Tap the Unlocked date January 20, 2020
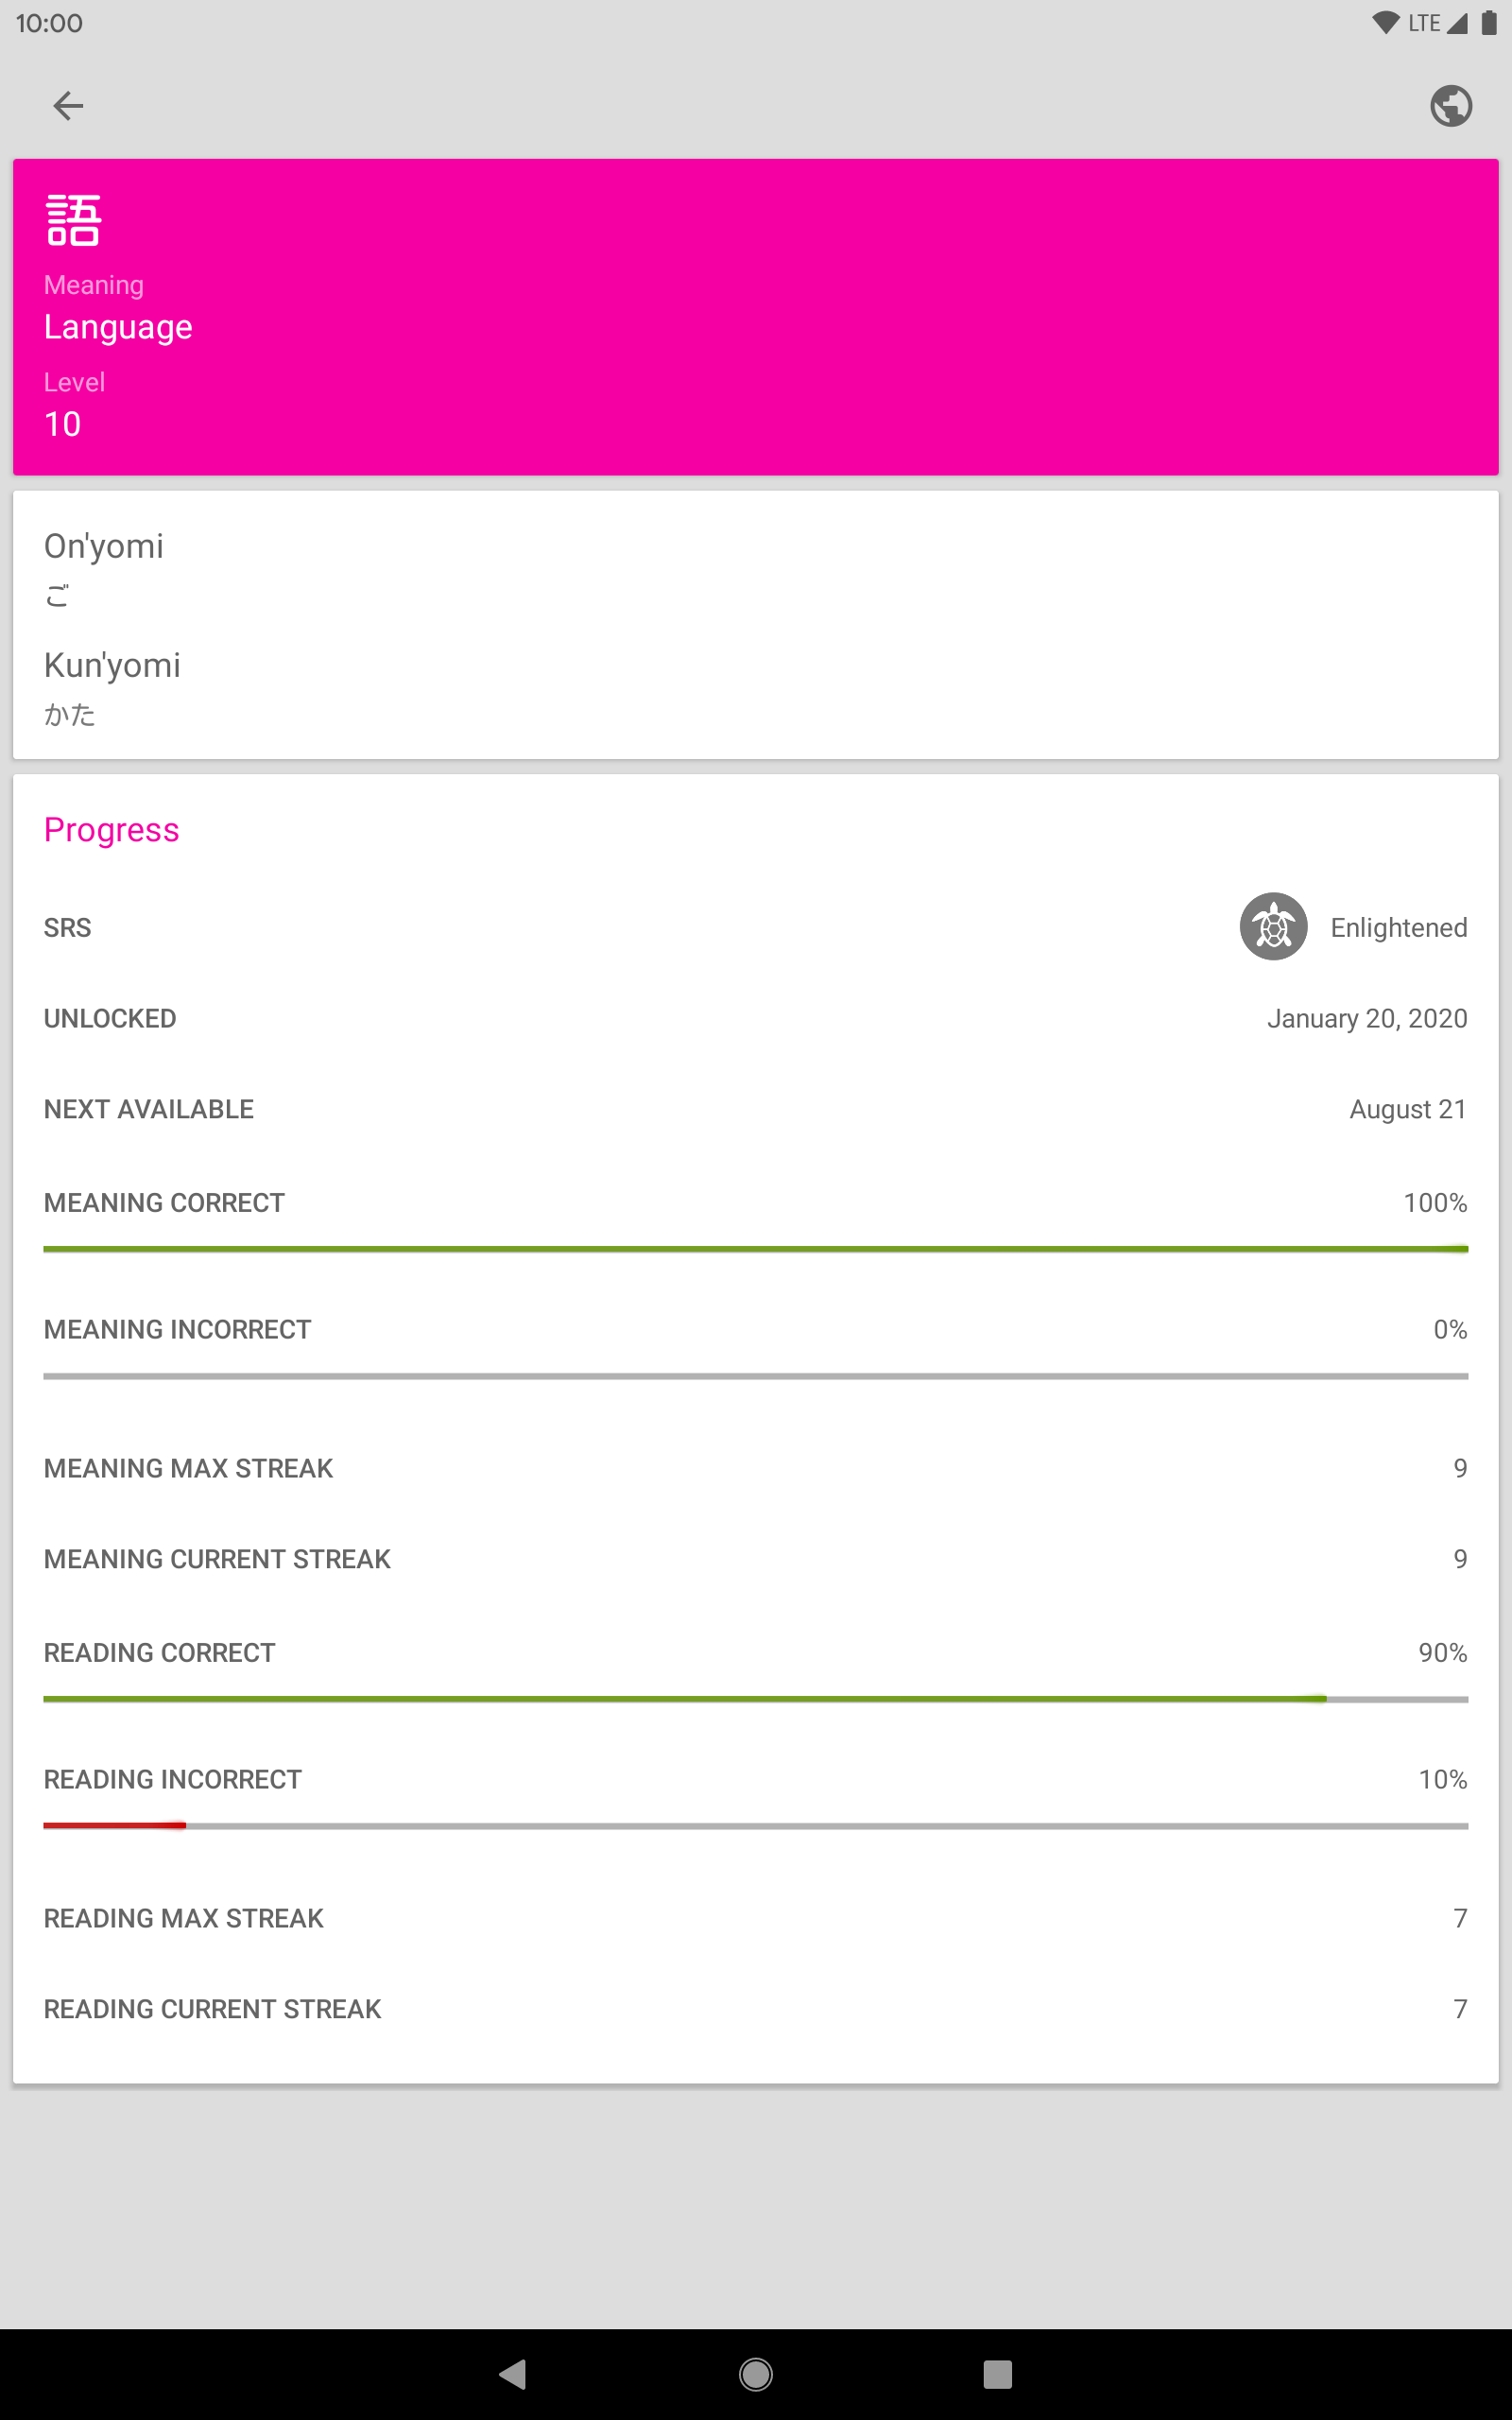Screen dimensions: 1512x2420 pyautogui.click(x=1367, y=1018)
